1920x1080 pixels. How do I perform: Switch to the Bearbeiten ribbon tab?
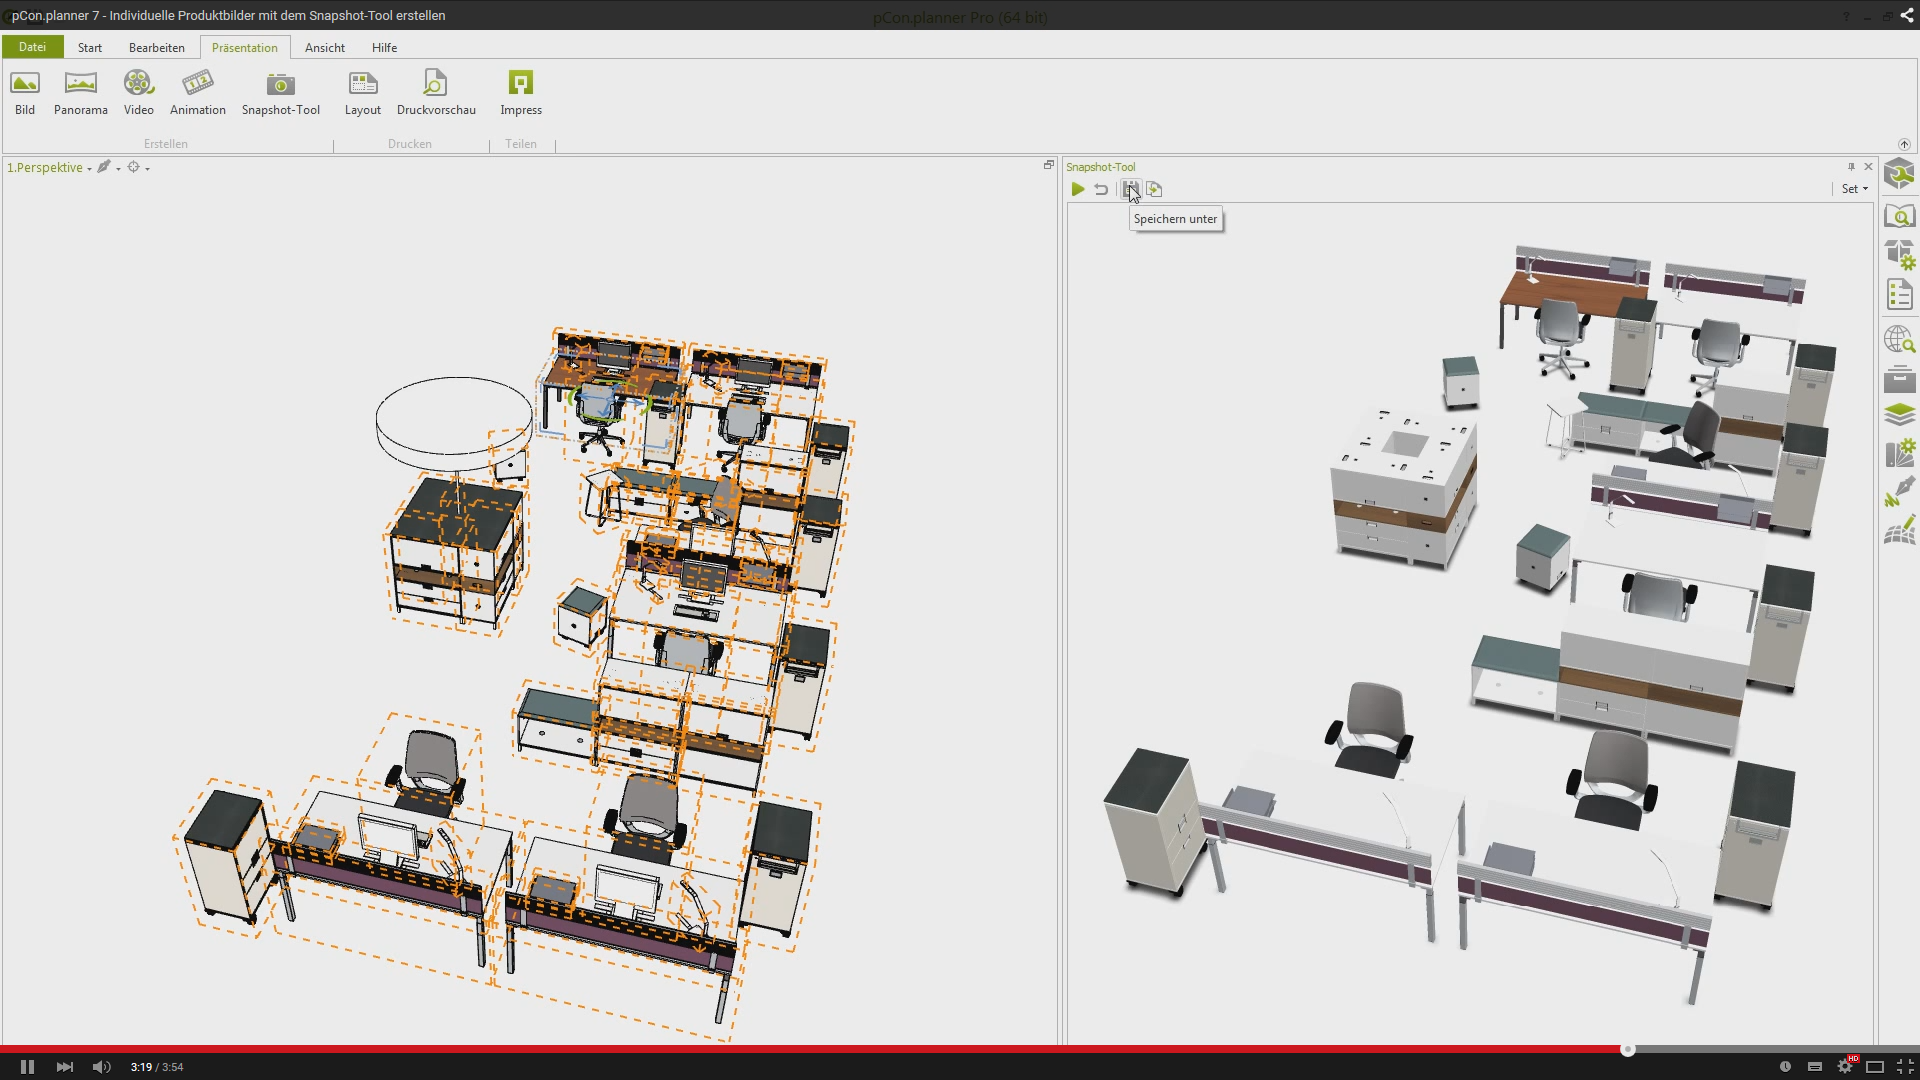(156, 47)
